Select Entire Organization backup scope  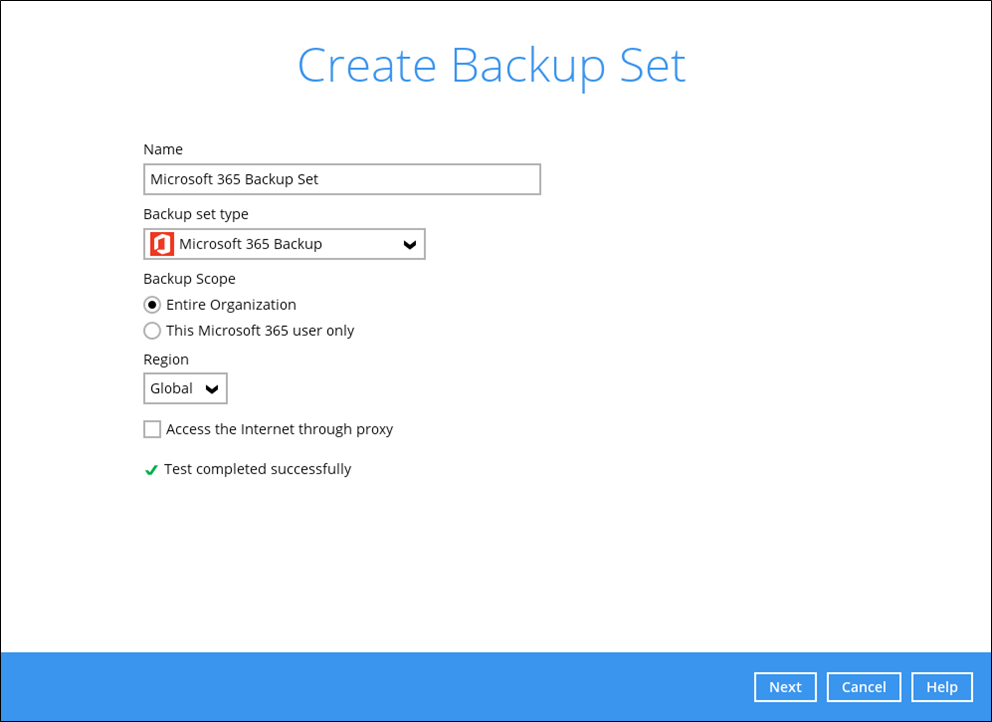click(152, 305)
